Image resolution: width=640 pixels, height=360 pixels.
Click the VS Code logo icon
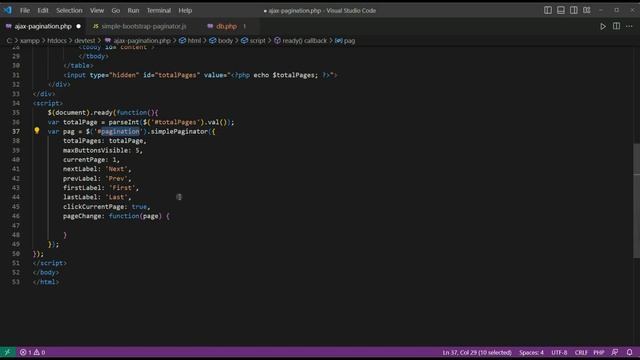[x=7, y=10]
